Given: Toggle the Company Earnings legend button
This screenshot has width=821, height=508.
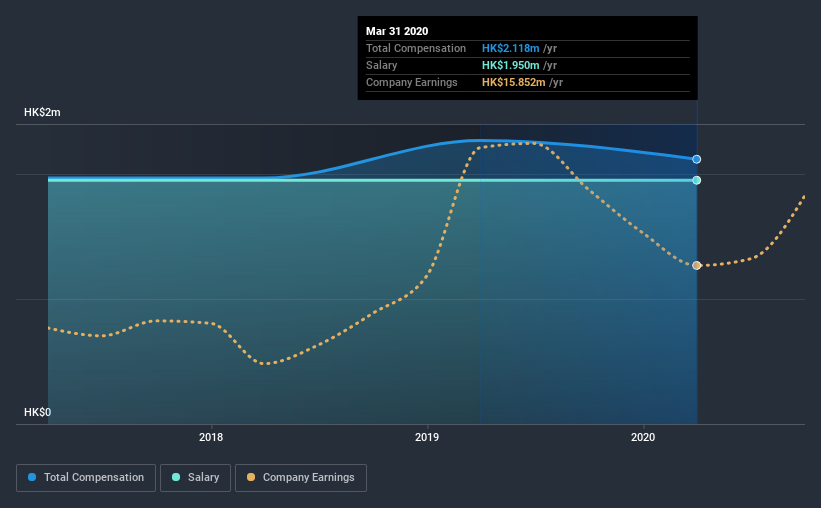Looking at the screenshot, I should [301, 478].
